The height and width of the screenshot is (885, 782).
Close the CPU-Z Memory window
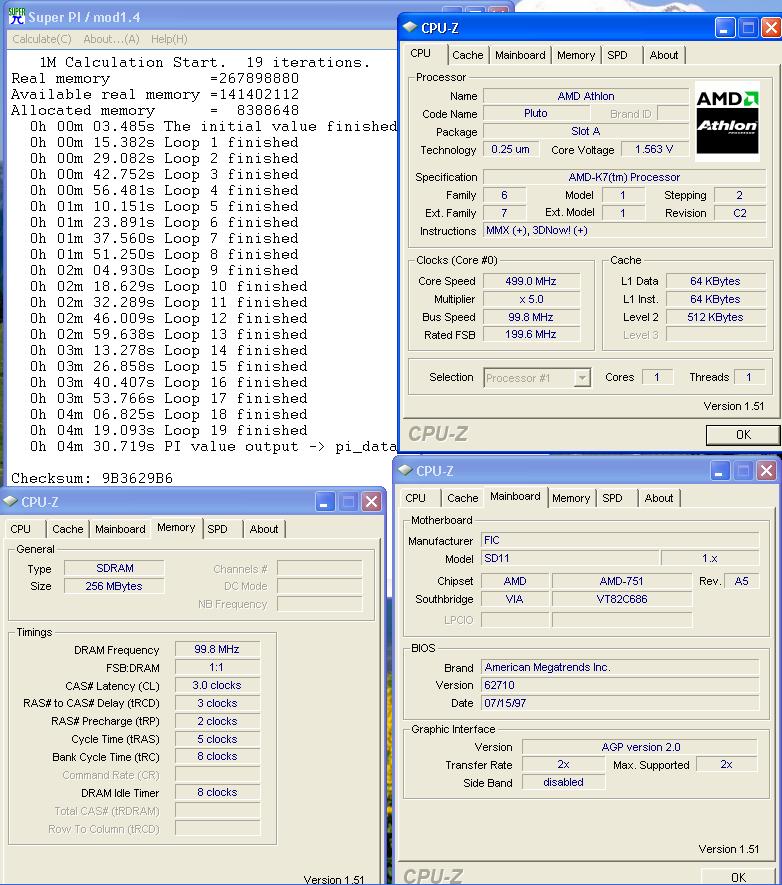coord(371,502)
